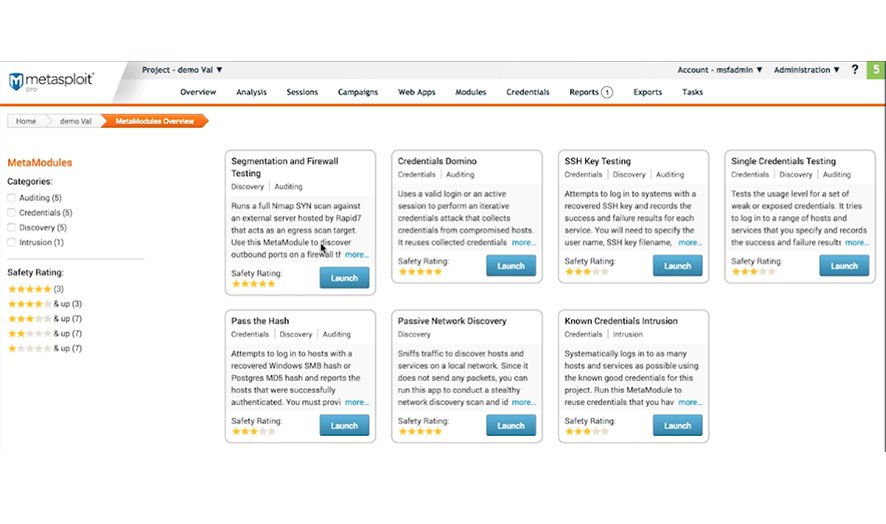Screen dimensions: 886x524
Task: Open the Modules menu item
Action: [470, 92]
